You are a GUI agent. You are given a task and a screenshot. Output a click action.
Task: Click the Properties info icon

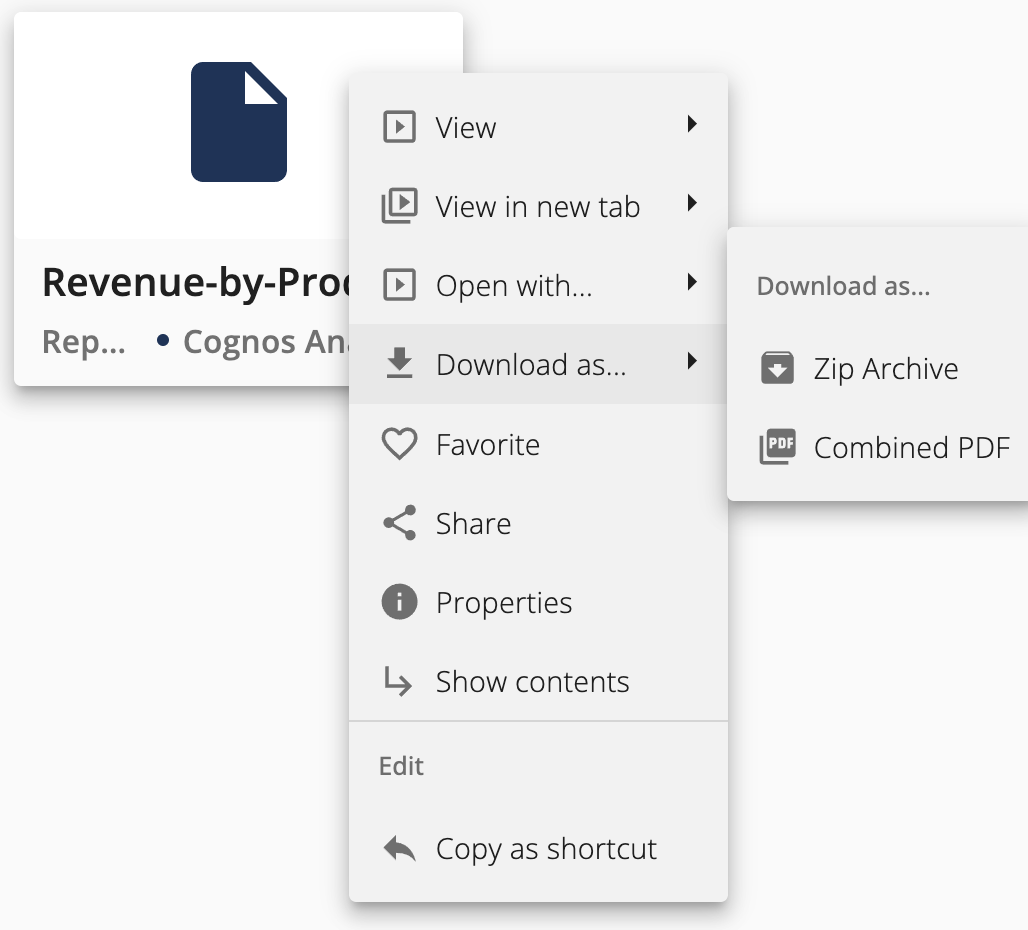pos(399,602)
